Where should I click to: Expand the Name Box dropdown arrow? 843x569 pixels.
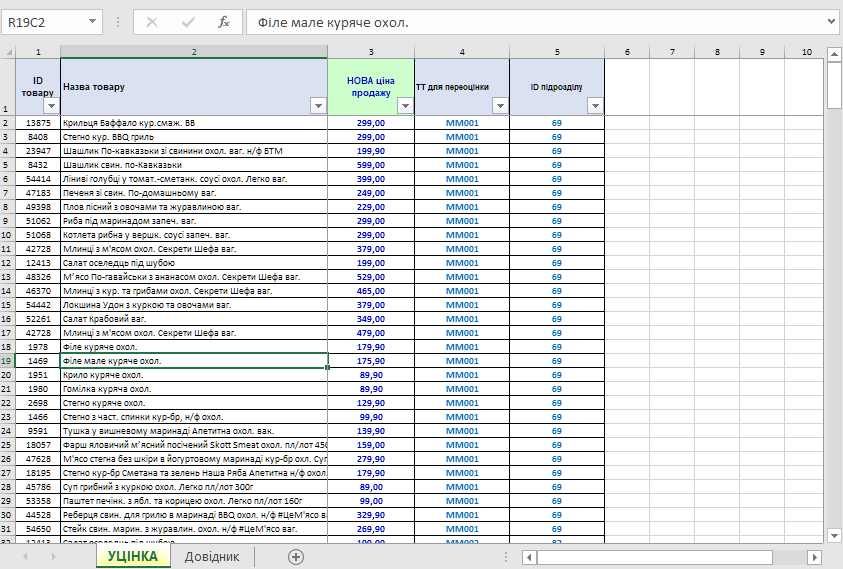click(x=92, y=22)
